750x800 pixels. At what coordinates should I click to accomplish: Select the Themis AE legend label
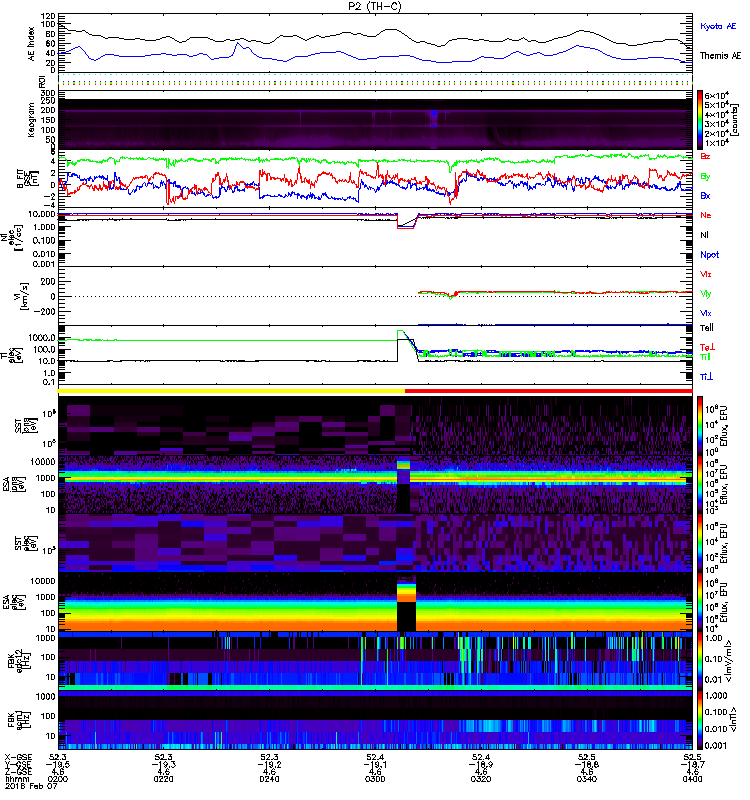click(720, 56)
